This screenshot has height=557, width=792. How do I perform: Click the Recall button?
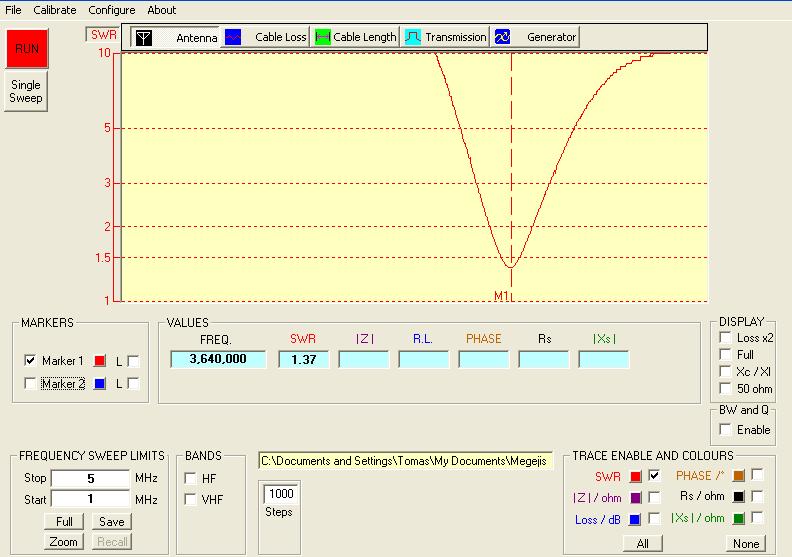tap(112, 541)
